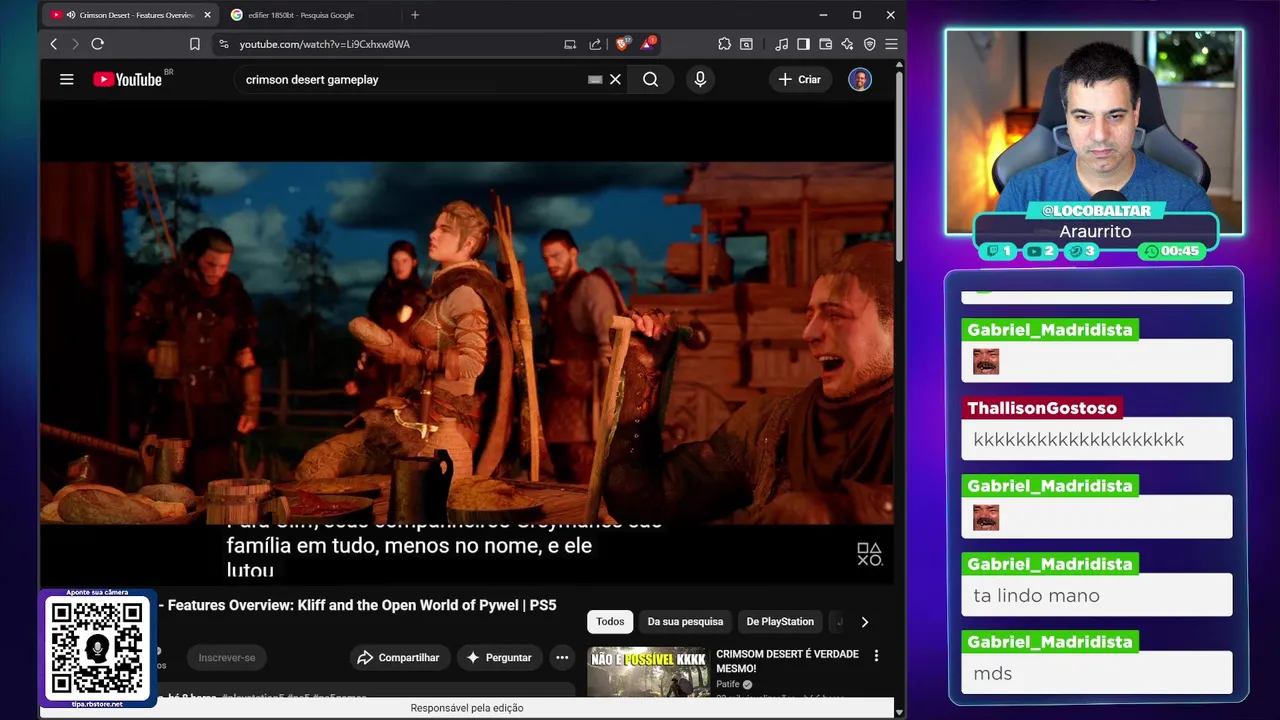Screen dimensions: 1280x720
Task: Open Brave Shields lion icon
Action: click(622, 44)
